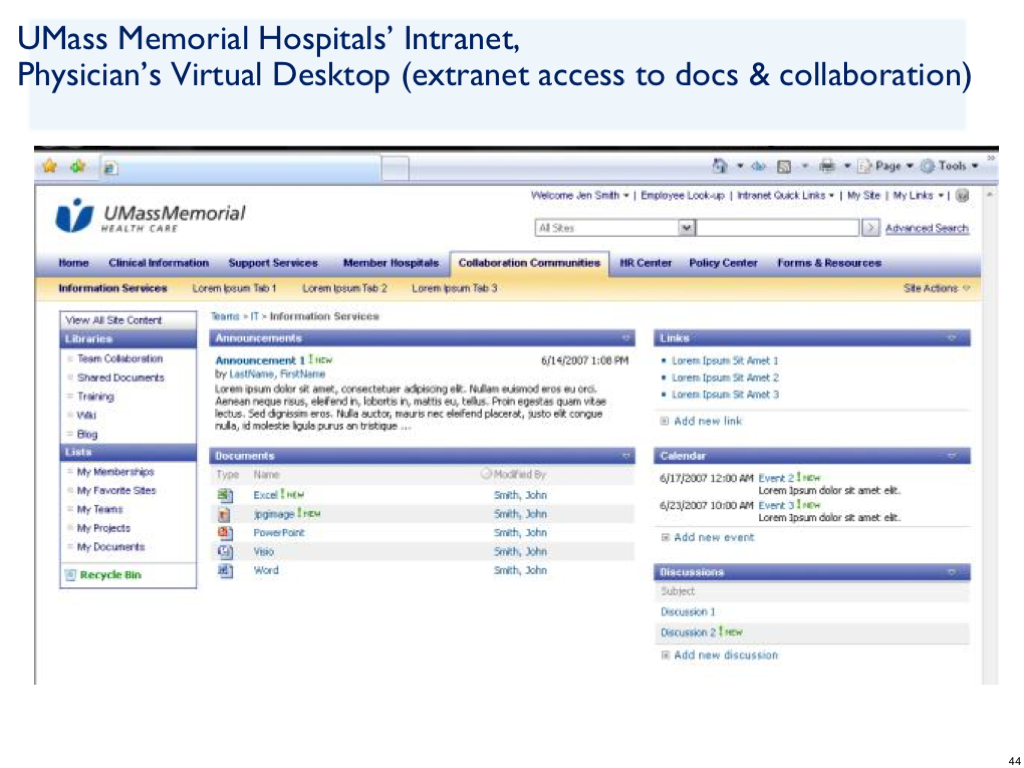Click the UMass Memorial Health Care logo
Viewport: 1024px width, 768px height.
click(x=150, y=216)
